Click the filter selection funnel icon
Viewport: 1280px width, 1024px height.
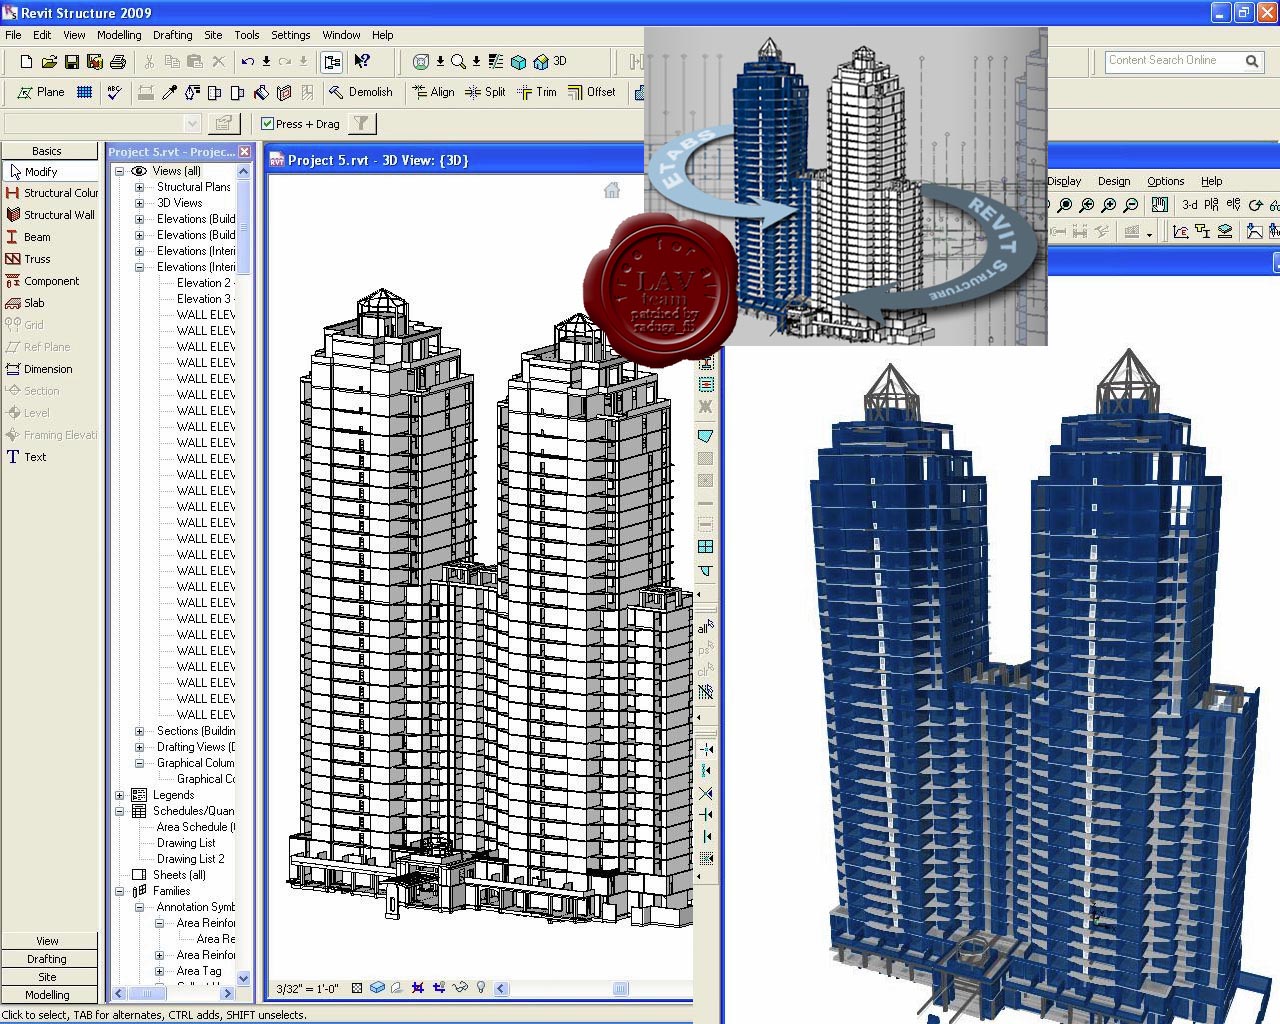point(362,124)
